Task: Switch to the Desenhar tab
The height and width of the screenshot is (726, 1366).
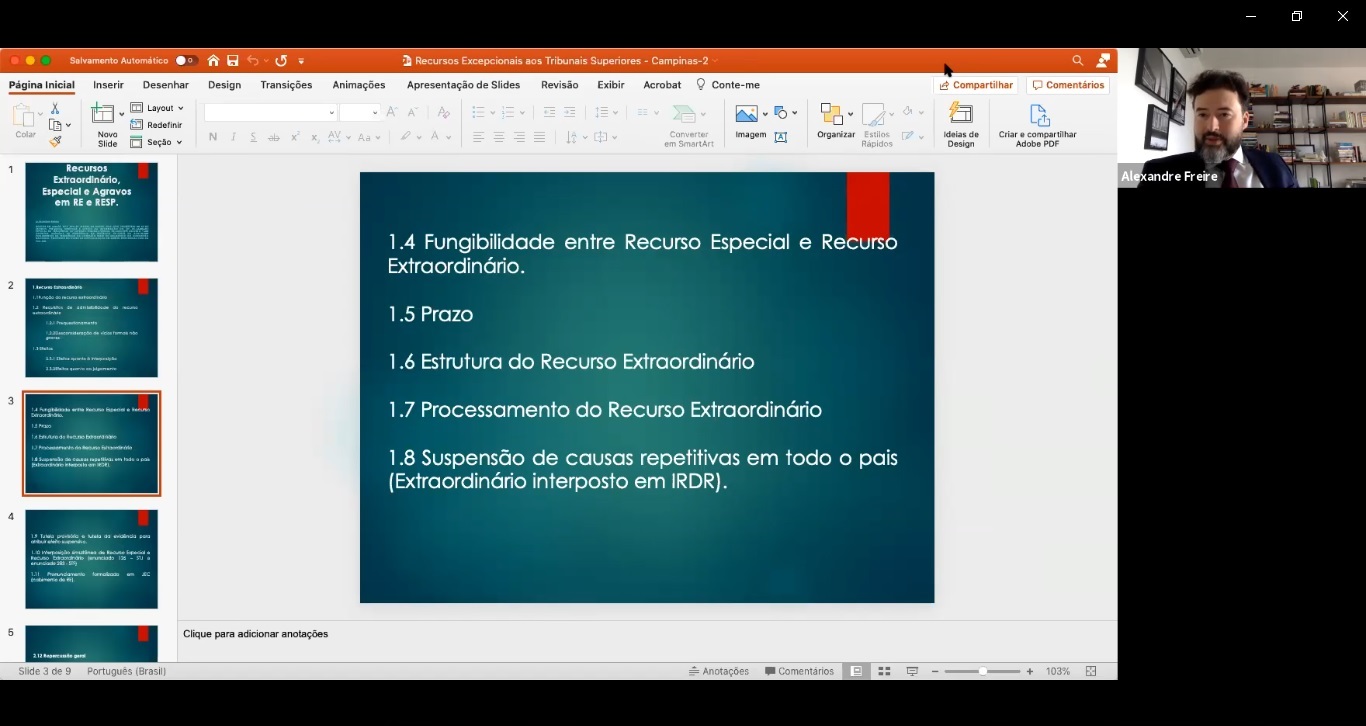Action: click(166, 85)
